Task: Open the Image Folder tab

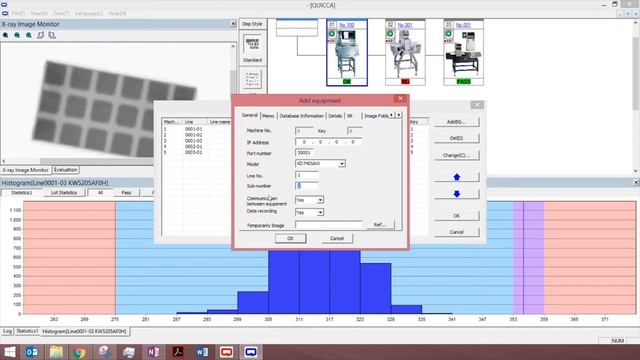Action: tap(376, 116)
